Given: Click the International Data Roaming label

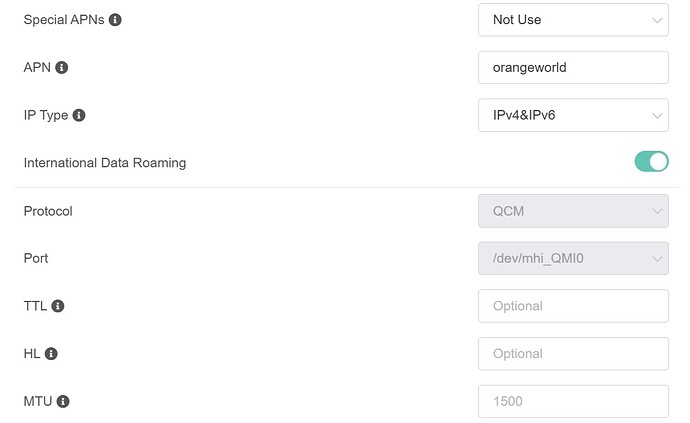Looking at the screenshot, I should coord(105,163).
